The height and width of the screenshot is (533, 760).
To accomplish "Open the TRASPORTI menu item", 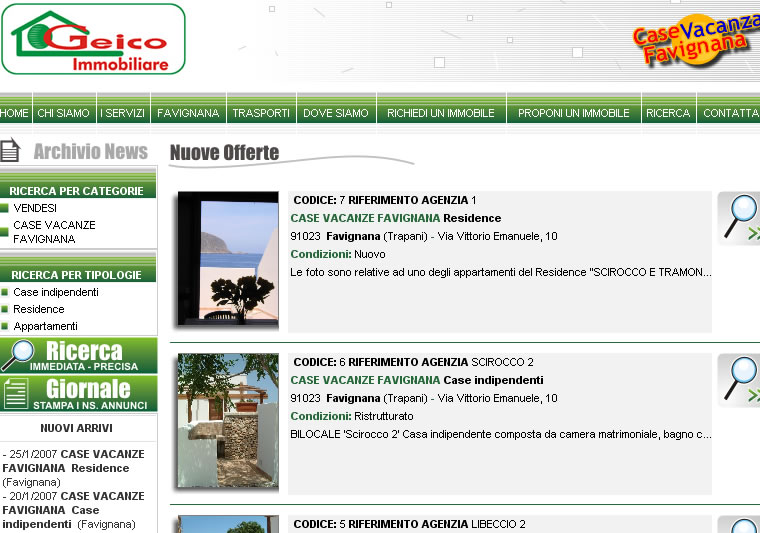I will pyautogui.click(x=261, y=113).
